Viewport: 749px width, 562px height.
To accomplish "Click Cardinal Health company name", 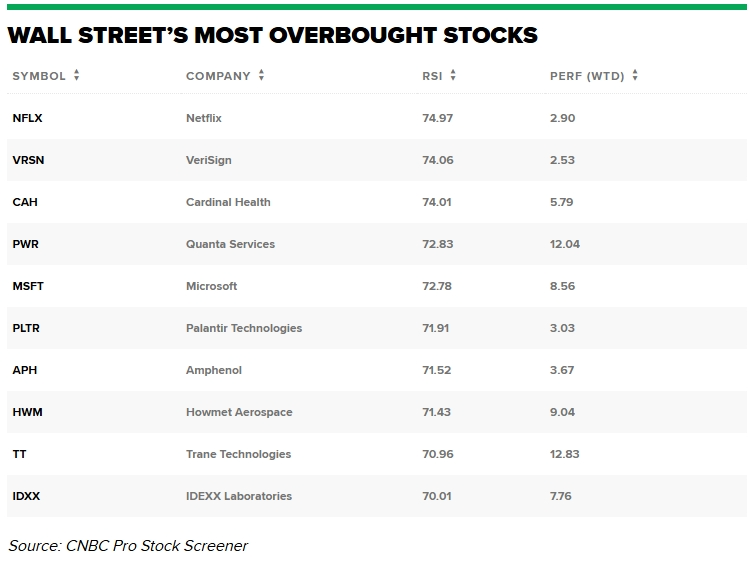I will click(x=228, y=202).
